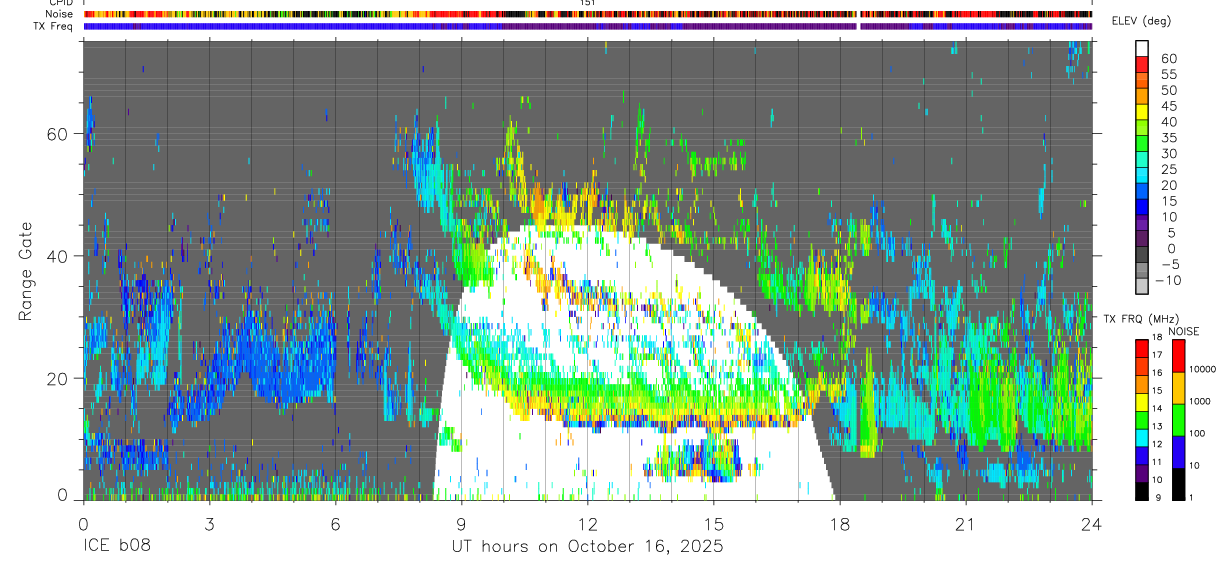Click x-axis tick label '24'
The height and width of the screenshot is (567, 1228).
point(1091,523)
